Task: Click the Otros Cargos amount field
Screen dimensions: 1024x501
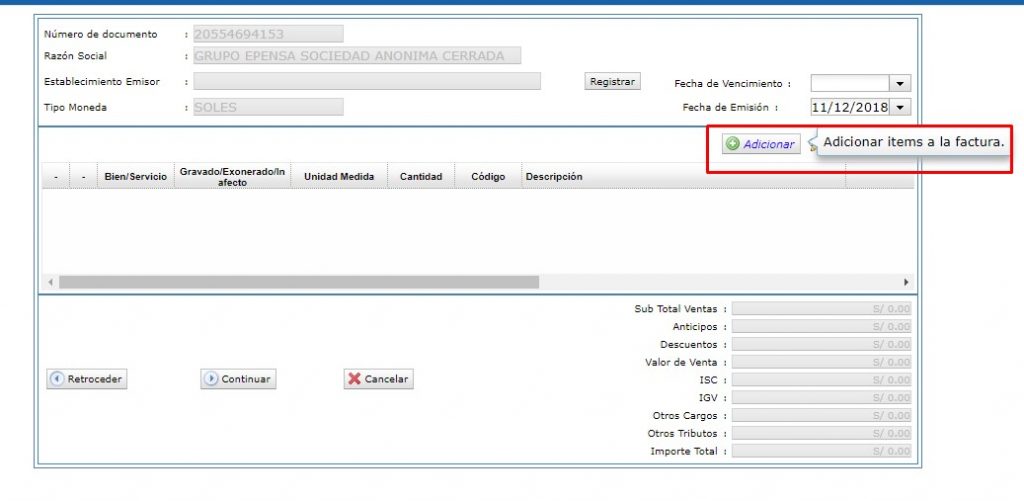Action: (821, 415)
